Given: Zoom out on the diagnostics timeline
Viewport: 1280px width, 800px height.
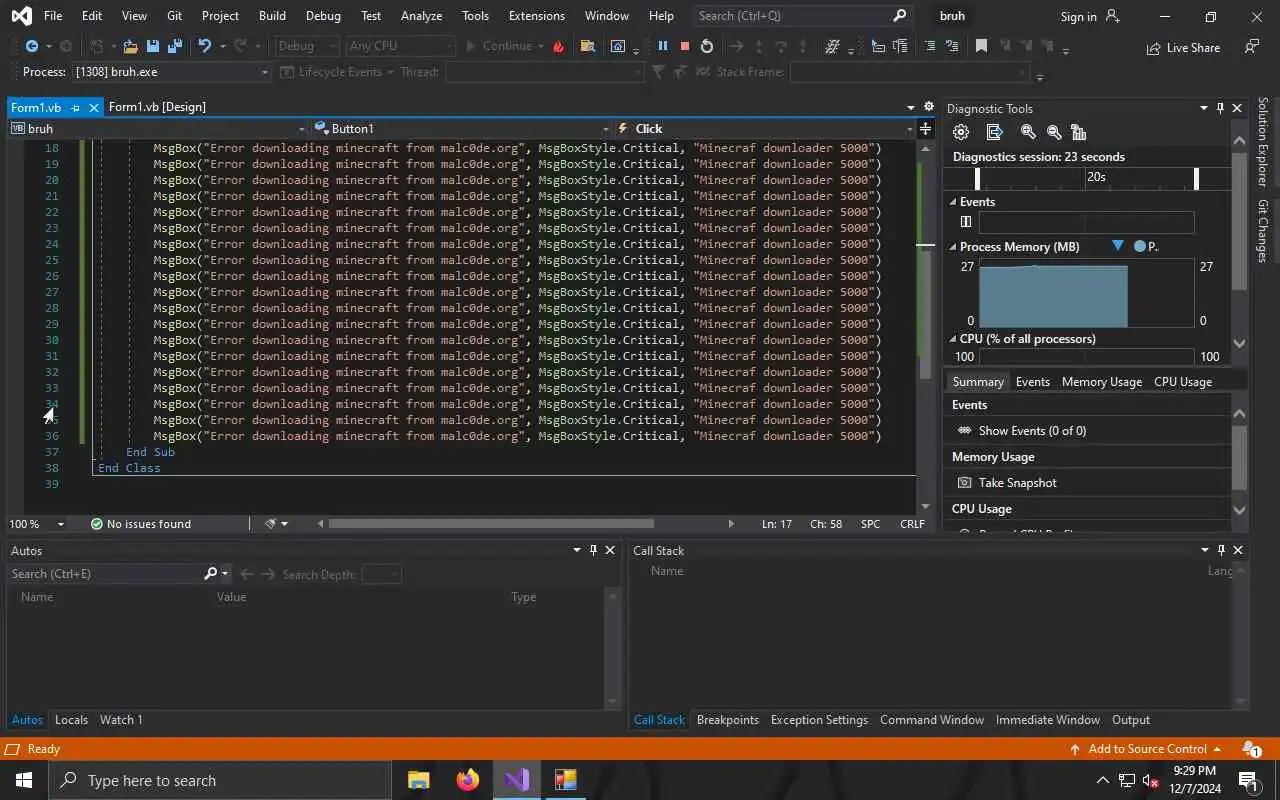Looking at the screenshot, I should [x=1054, y=132].
